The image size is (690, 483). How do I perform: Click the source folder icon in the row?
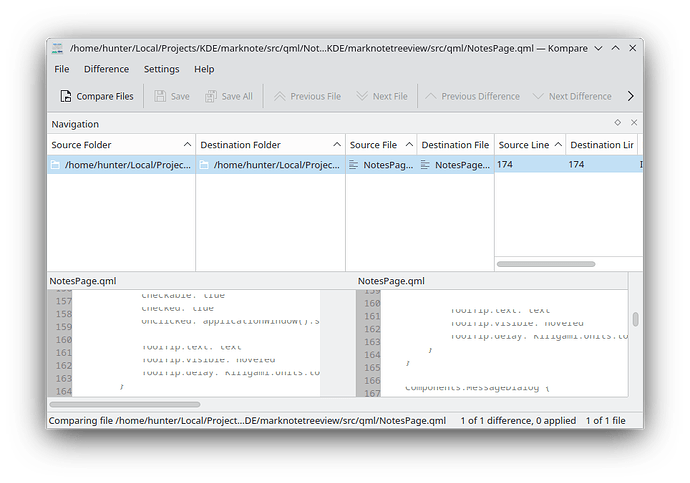click(55, 165)
